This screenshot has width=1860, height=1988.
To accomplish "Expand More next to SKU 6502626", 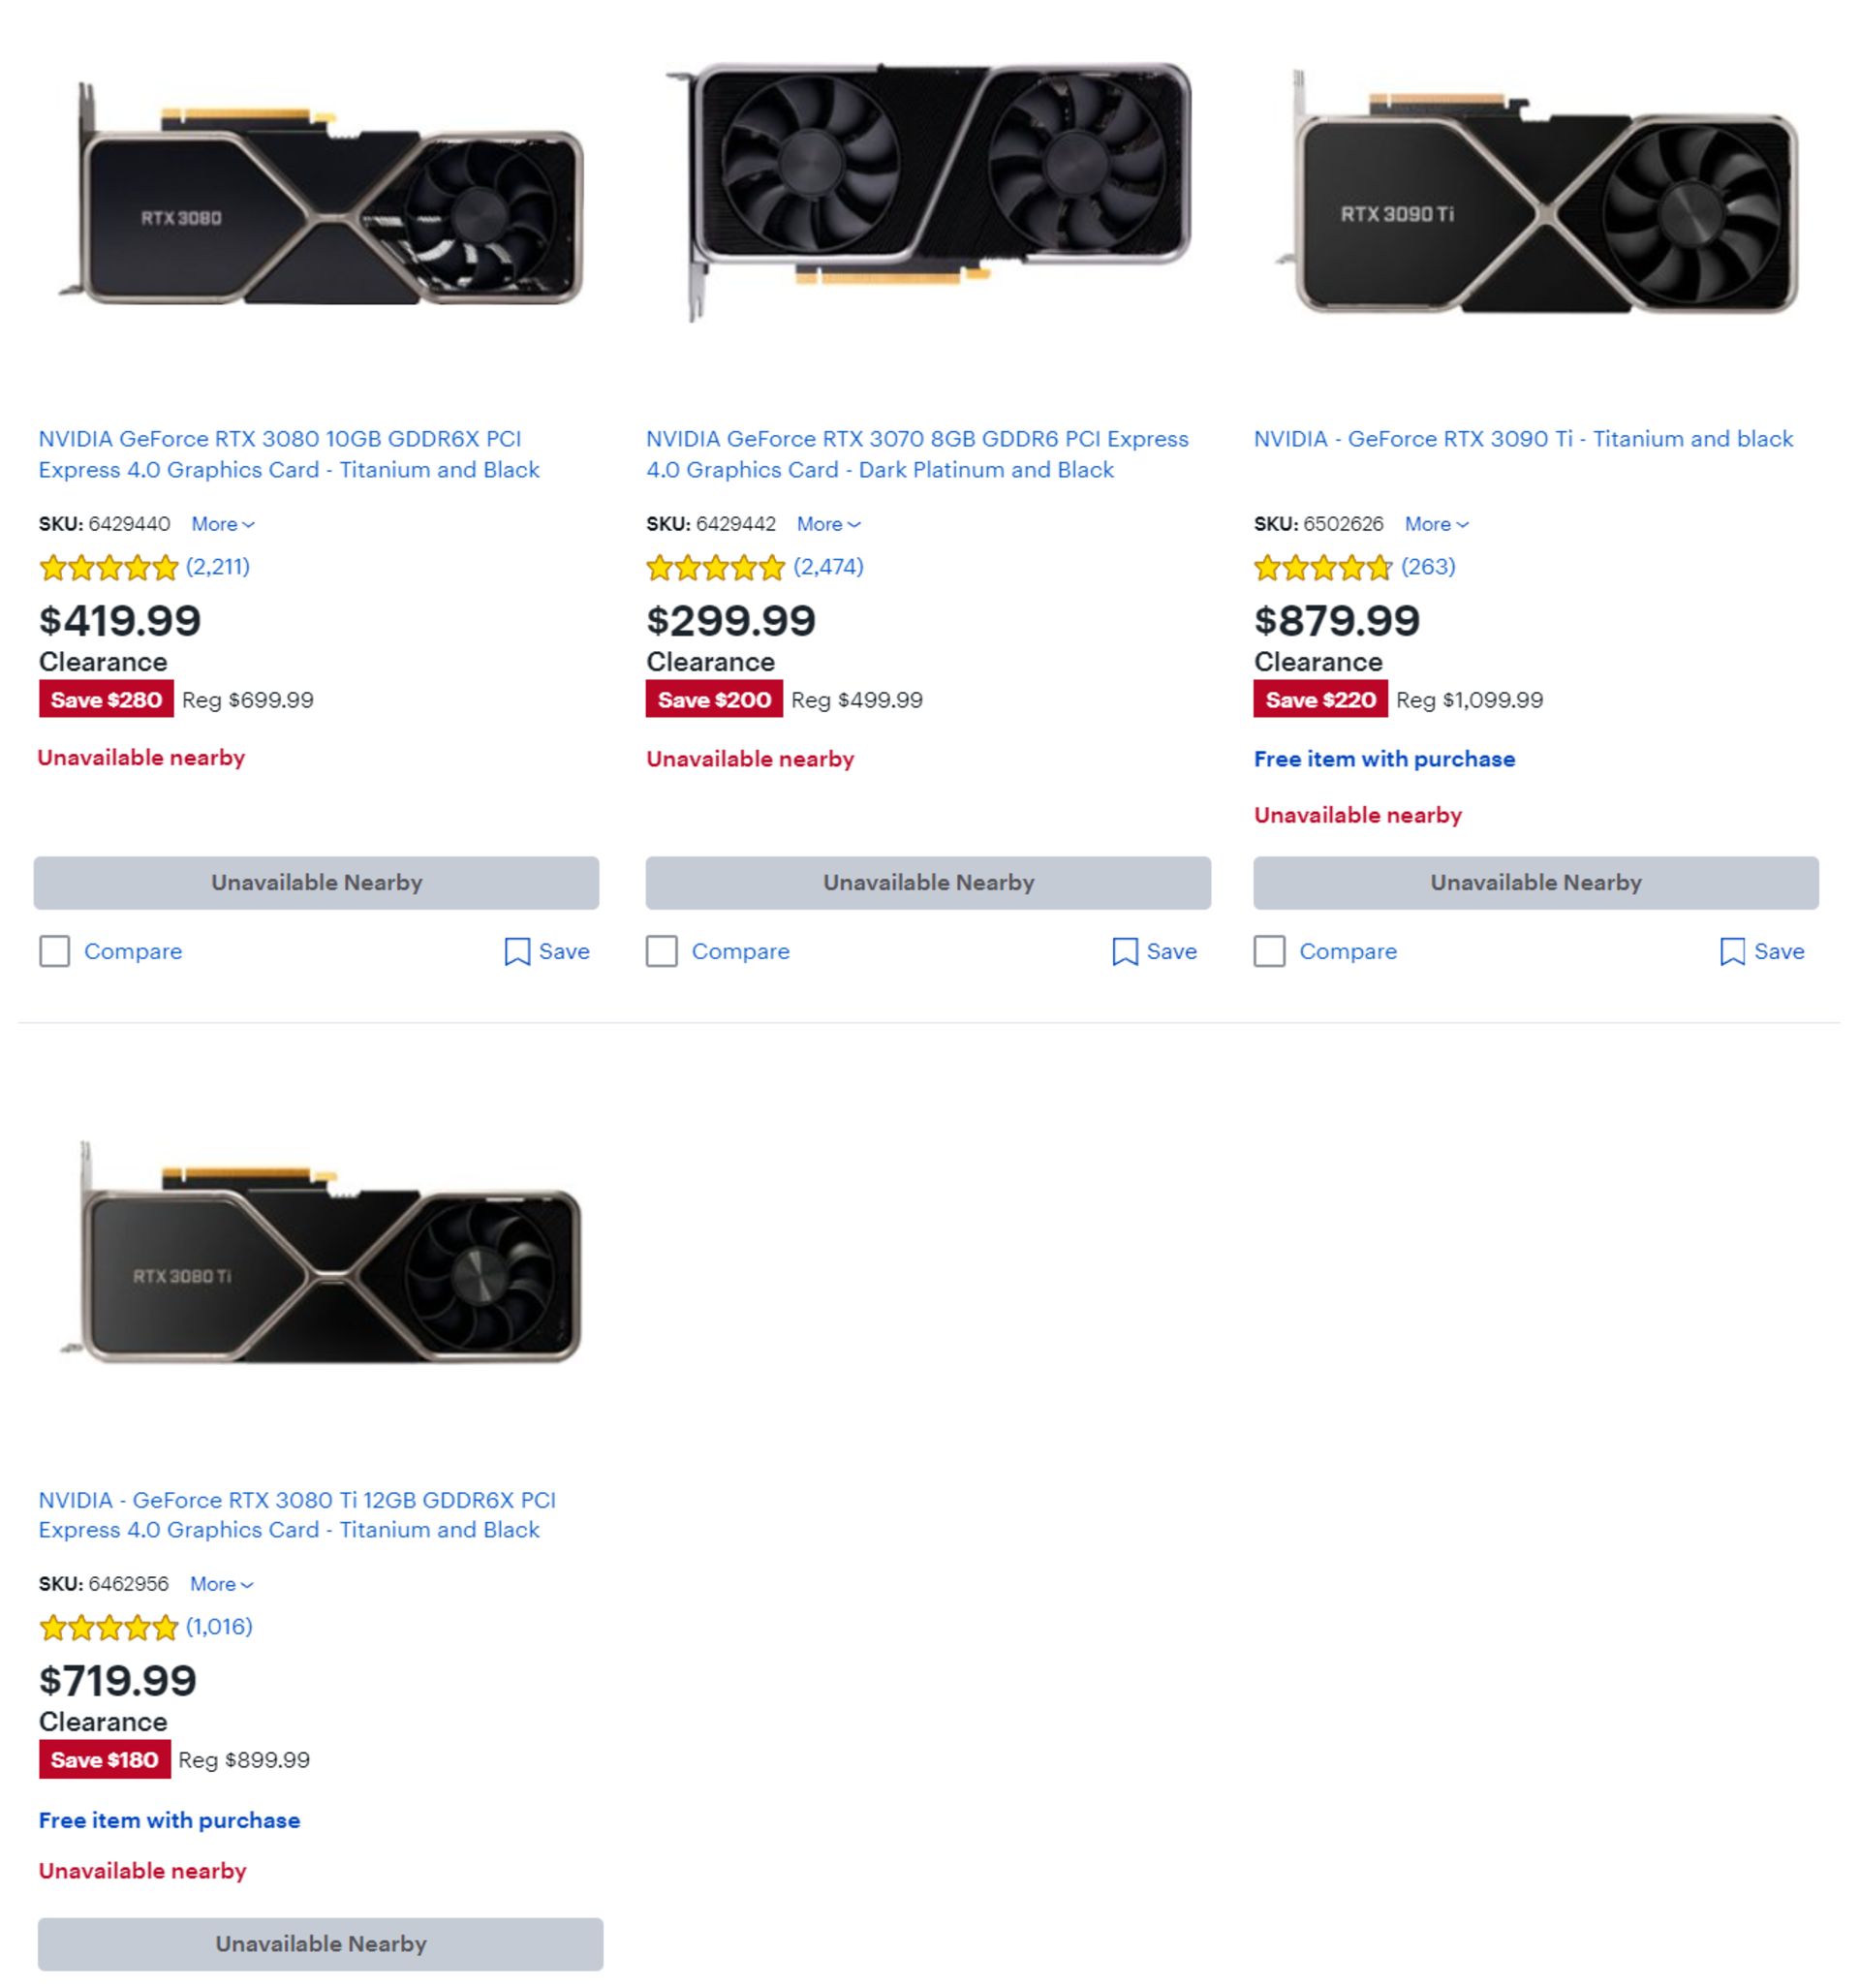I will point(1435,524).
